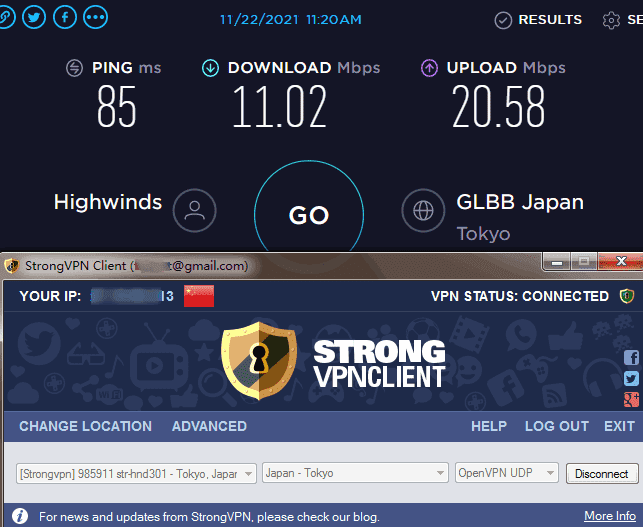Select the GLBB Japan server name
This screenshot has height=527, width=643.
520,202
